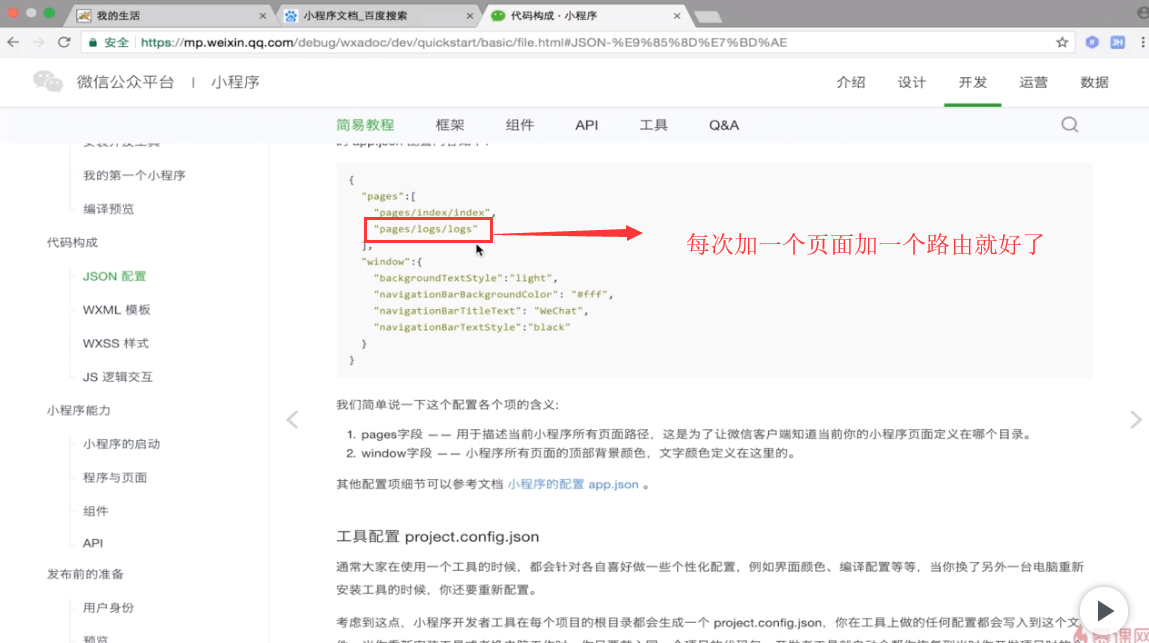Screen dimensions: 1149x643
Task: Open the JH extension icon
Action: coord(1117,43)
